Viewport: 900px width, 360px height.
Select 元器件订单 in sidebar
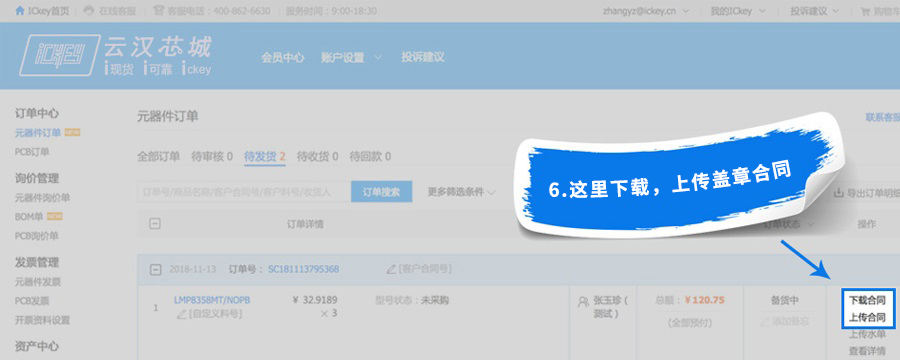point(38,133)
